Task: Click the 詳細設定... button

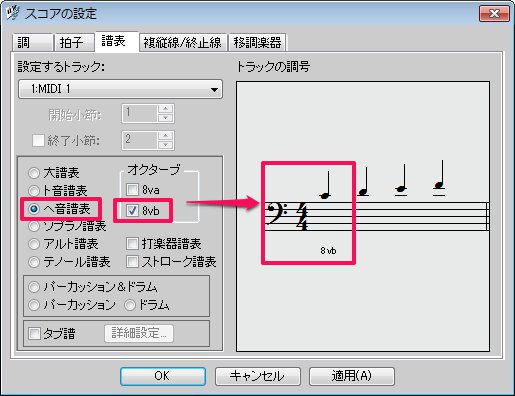Action: click(x=139, y=333)
